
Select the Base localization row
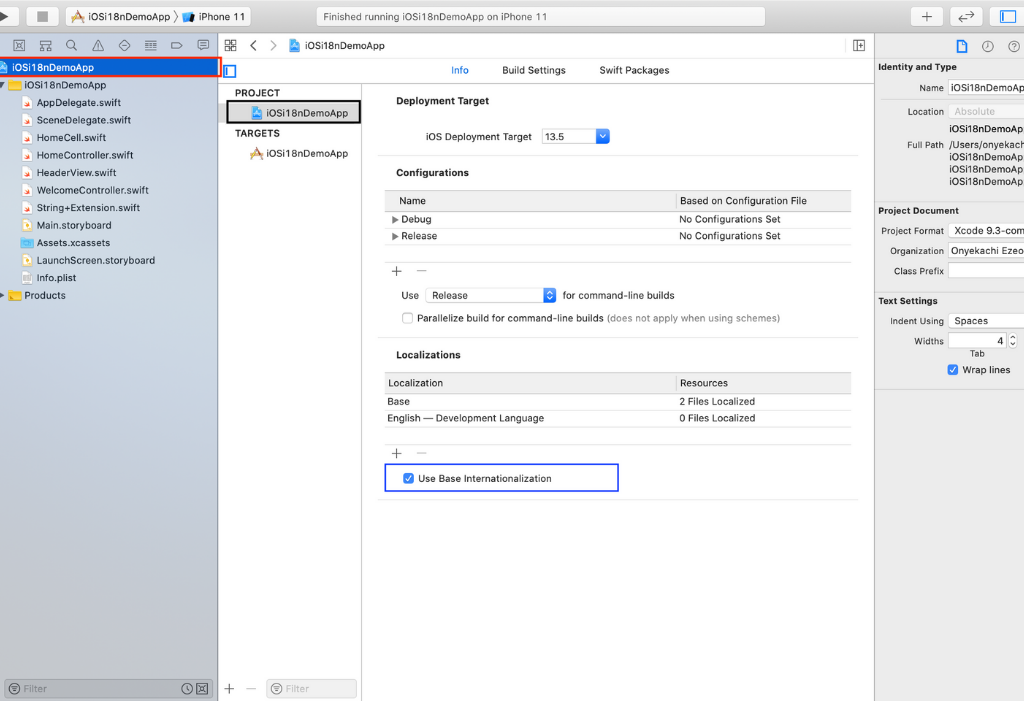pyautogui.click(x=618, y=402)
